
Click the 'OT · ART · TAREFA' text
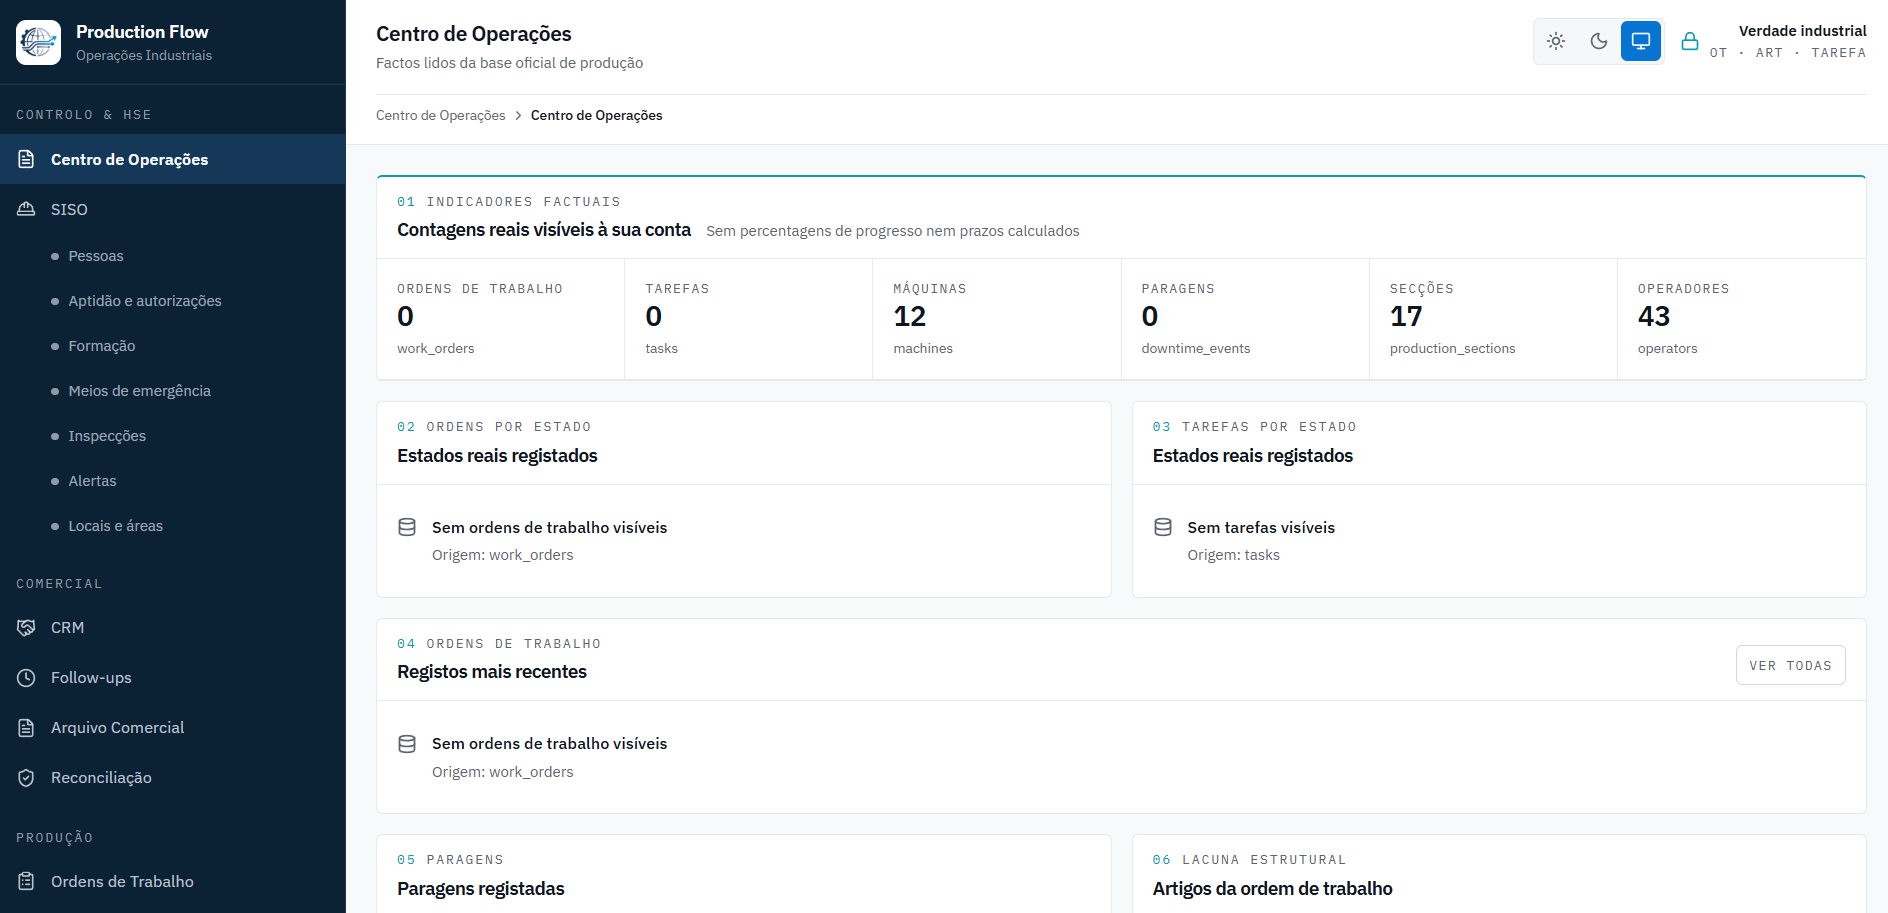pyautogui.click(x=1788, y=53)
